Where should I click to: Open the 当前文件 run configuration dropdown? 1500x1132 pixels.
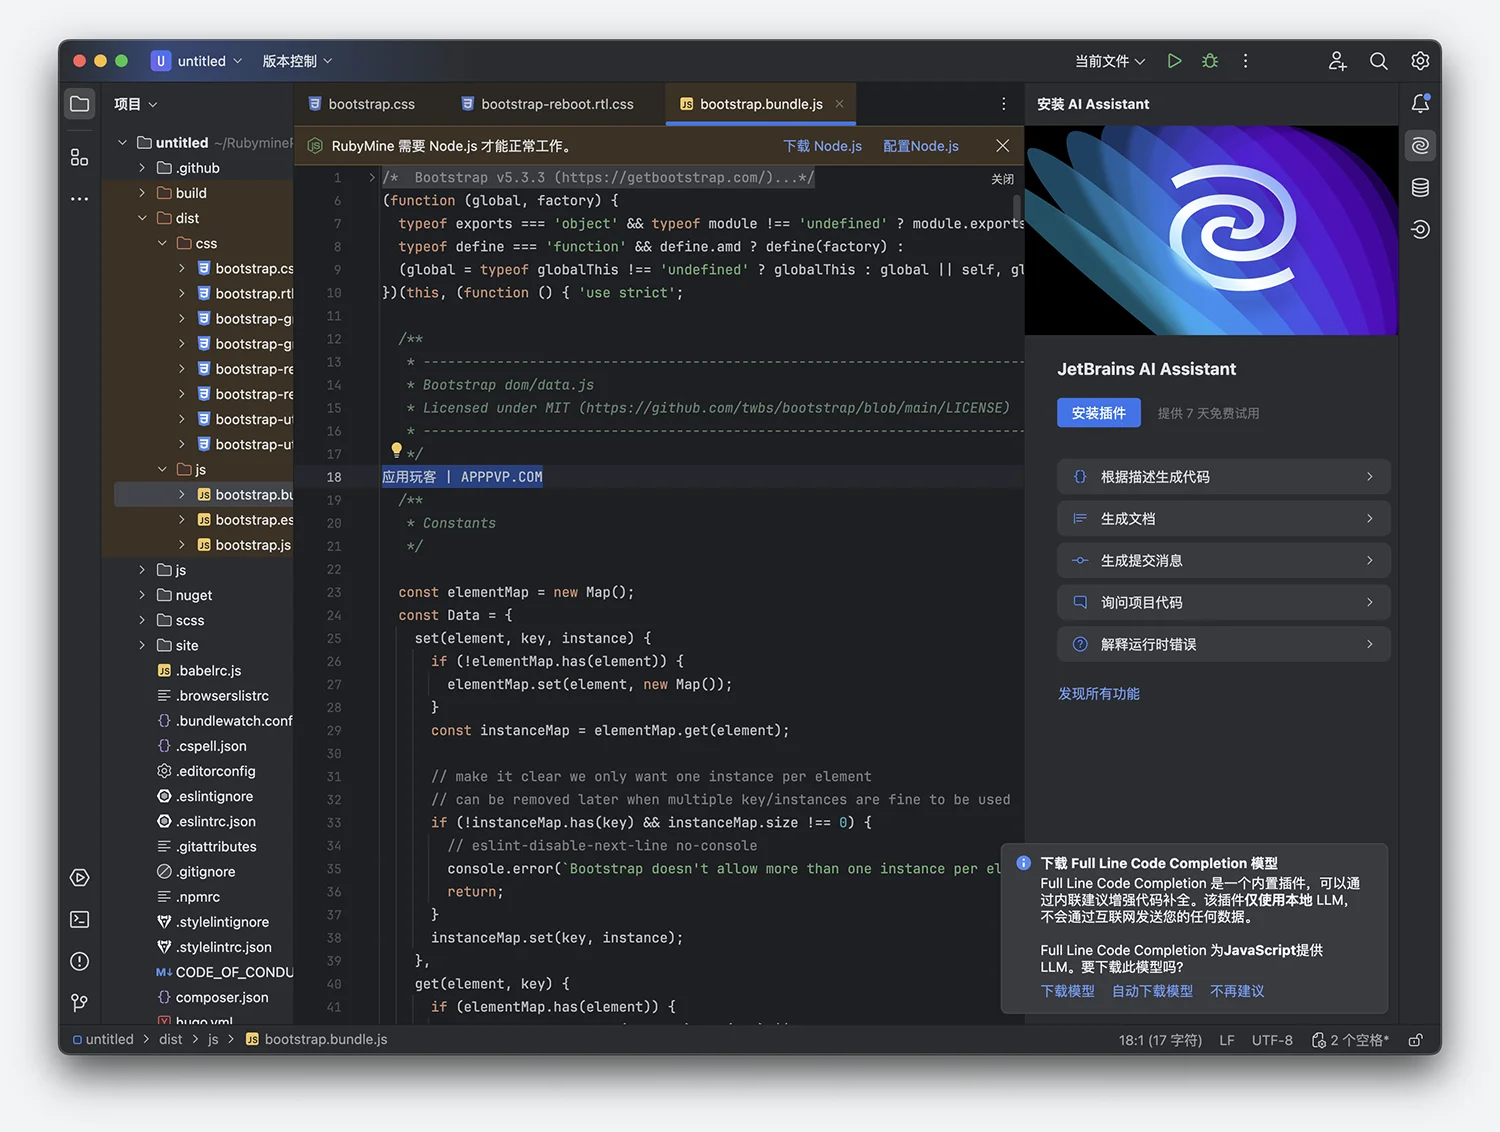click(1110, 61)
